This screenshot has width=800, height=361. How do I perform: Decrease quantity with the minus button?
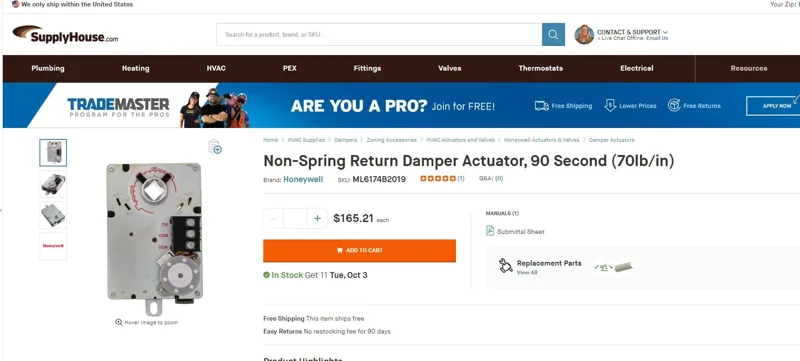273,218
